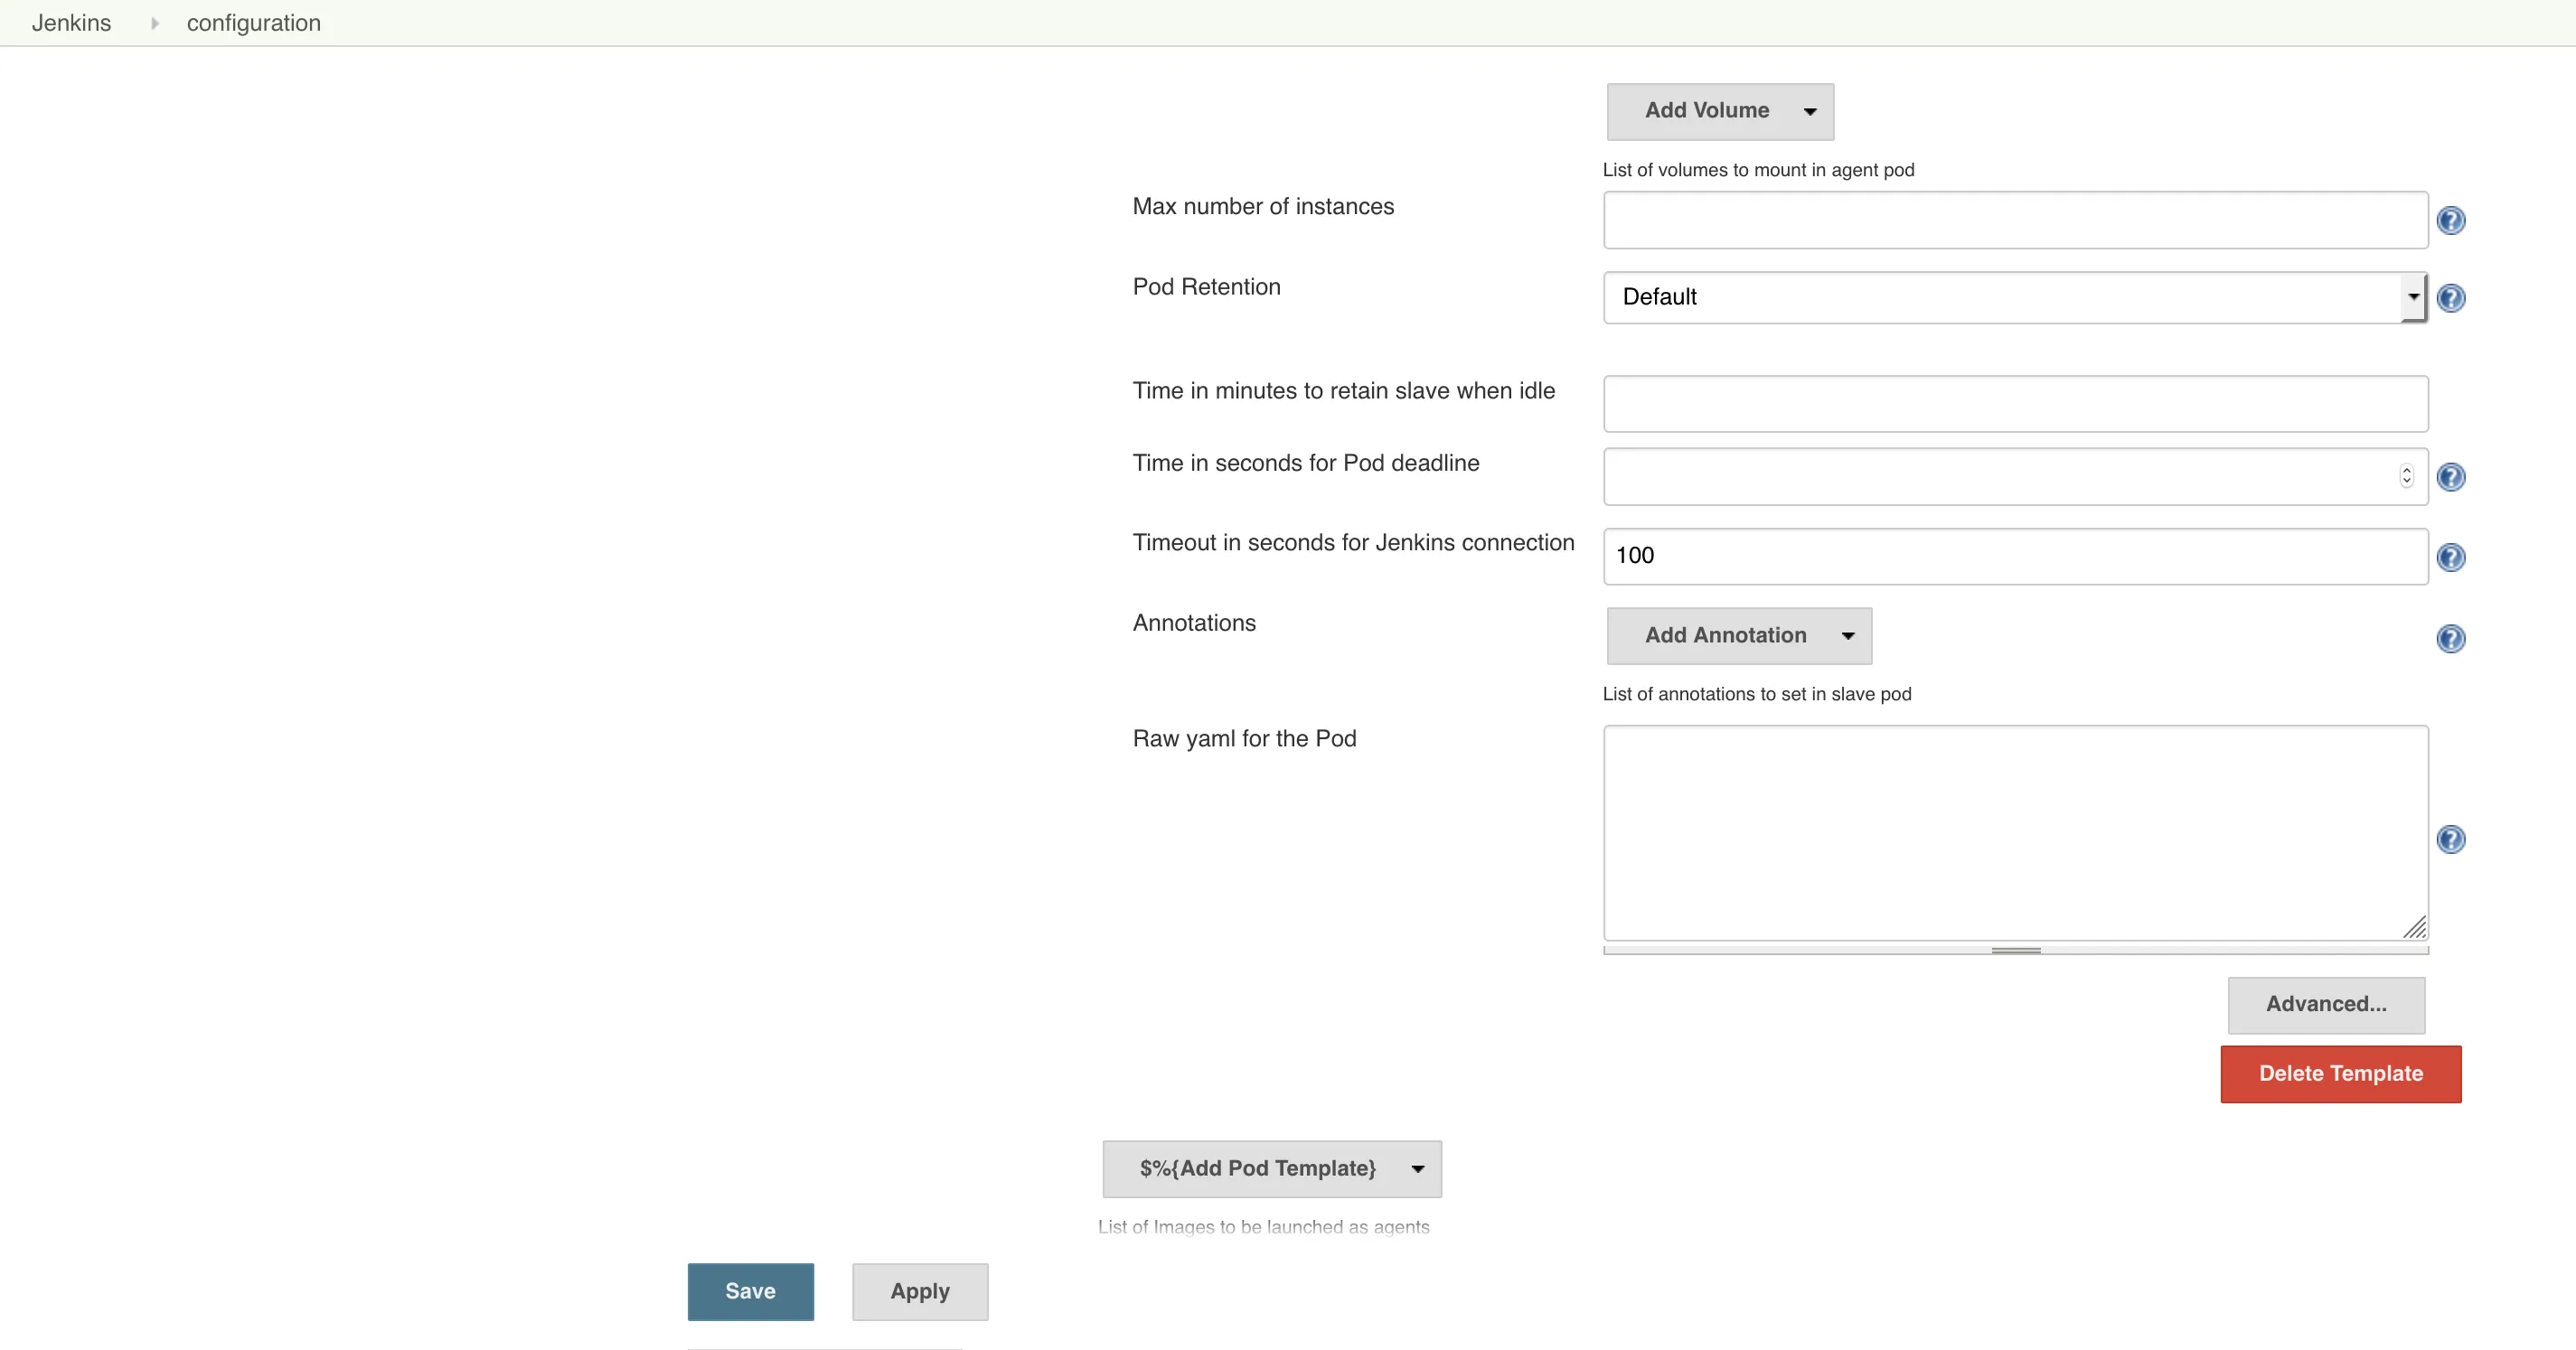The height and width of the screenshot is (1350, 2576).
Task: Delete Template using the red button
Action: tap(2340, 1074)
